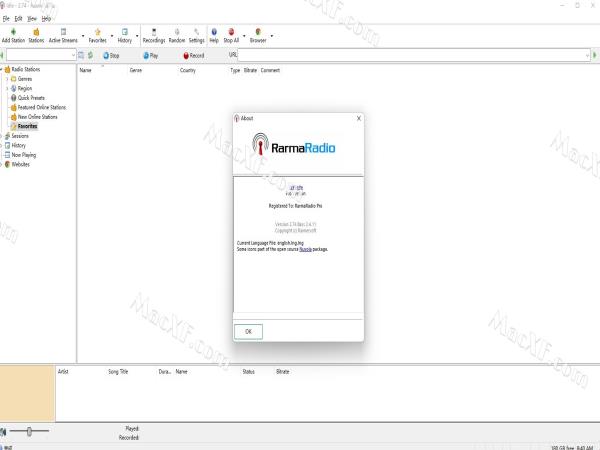Viewport: 600px width, 450px height.
Task: Click inside the URL input field
Action: 411,55
